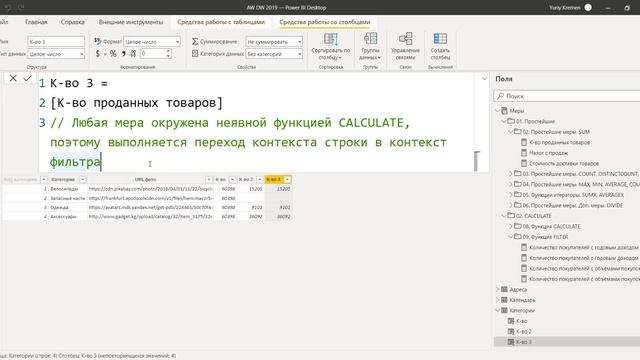Collapse folder 02. Простейшие меры. SUM
Image resolution: width=640 pixels, height=360 pixels.
[511, 132]
